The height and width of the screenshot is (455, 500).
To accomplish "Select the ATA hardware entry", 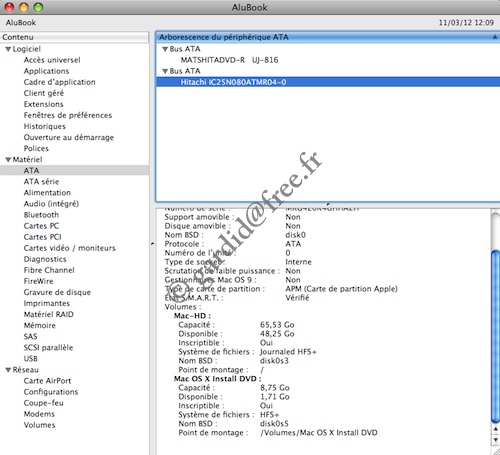I will pos(74,170).
